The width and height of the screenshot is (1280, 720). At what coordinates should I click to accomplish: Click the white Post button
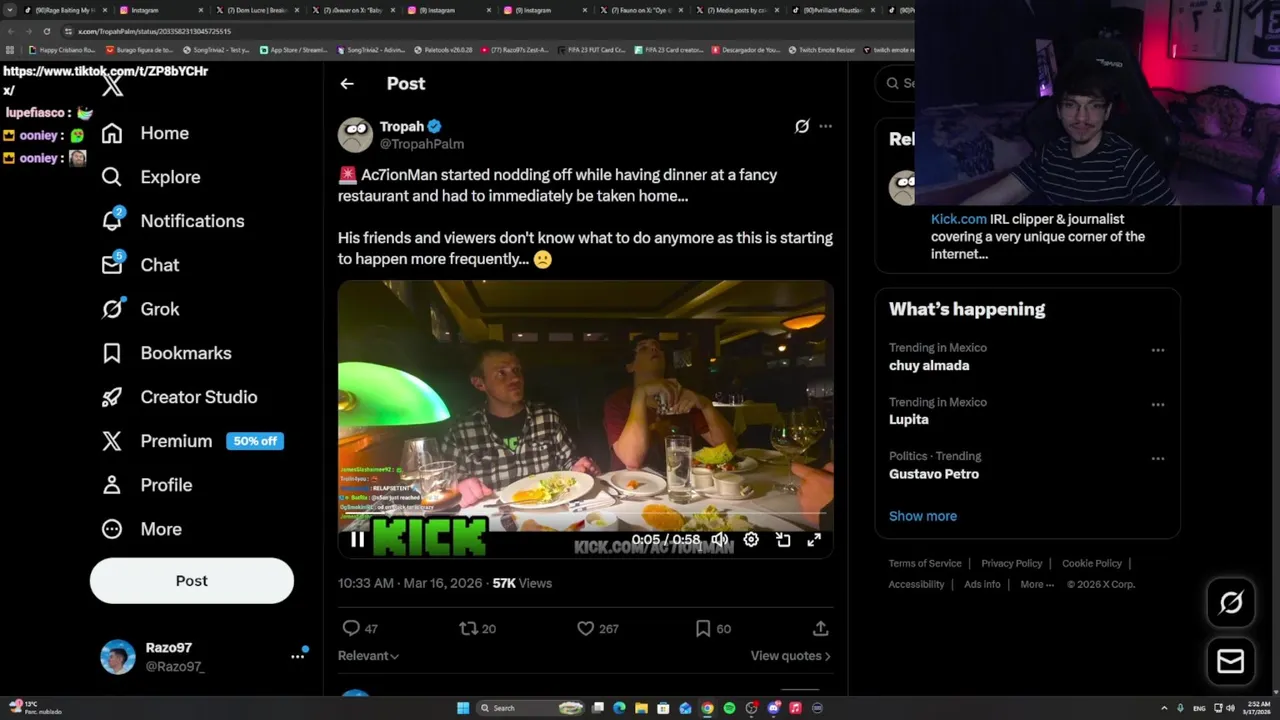(x=192, y=581)
